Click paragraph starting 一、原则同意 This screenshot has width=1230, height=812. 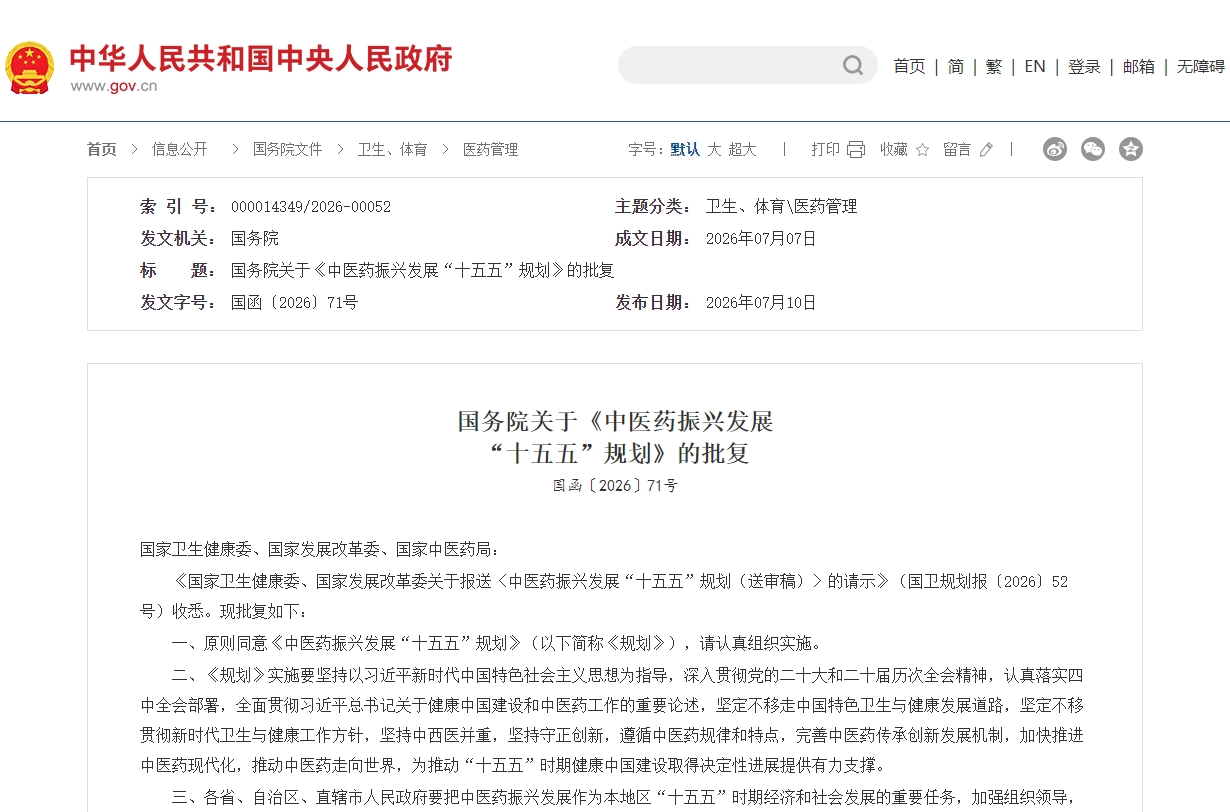pyautogui.click(x=497, y=643)
